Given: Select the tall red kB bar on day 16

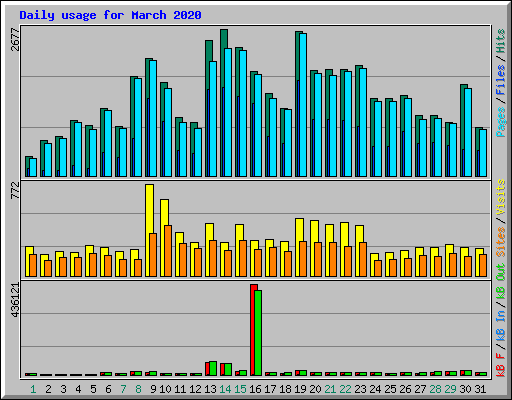Looking at the screenshot, I should tap(252, 330).
